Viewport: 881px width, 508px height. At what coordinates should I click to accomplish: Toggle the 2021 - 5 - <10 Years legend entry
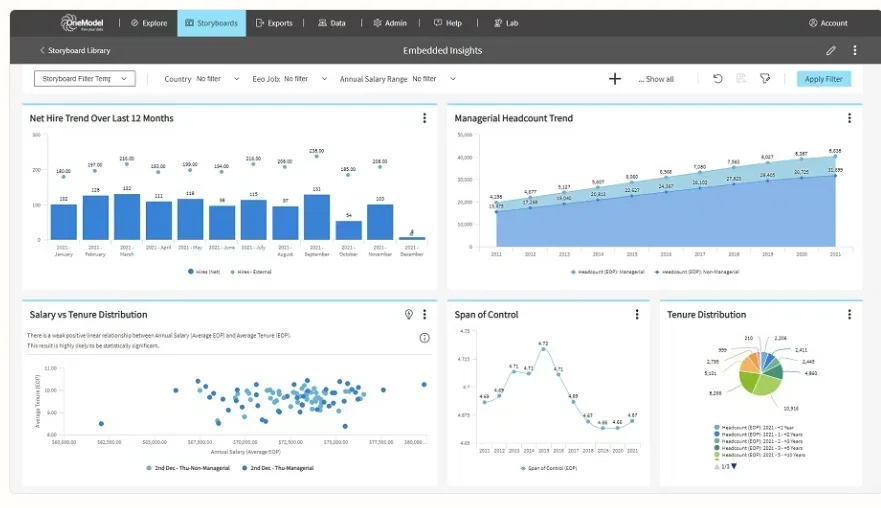pyautogui.click(x=759, y=455)
